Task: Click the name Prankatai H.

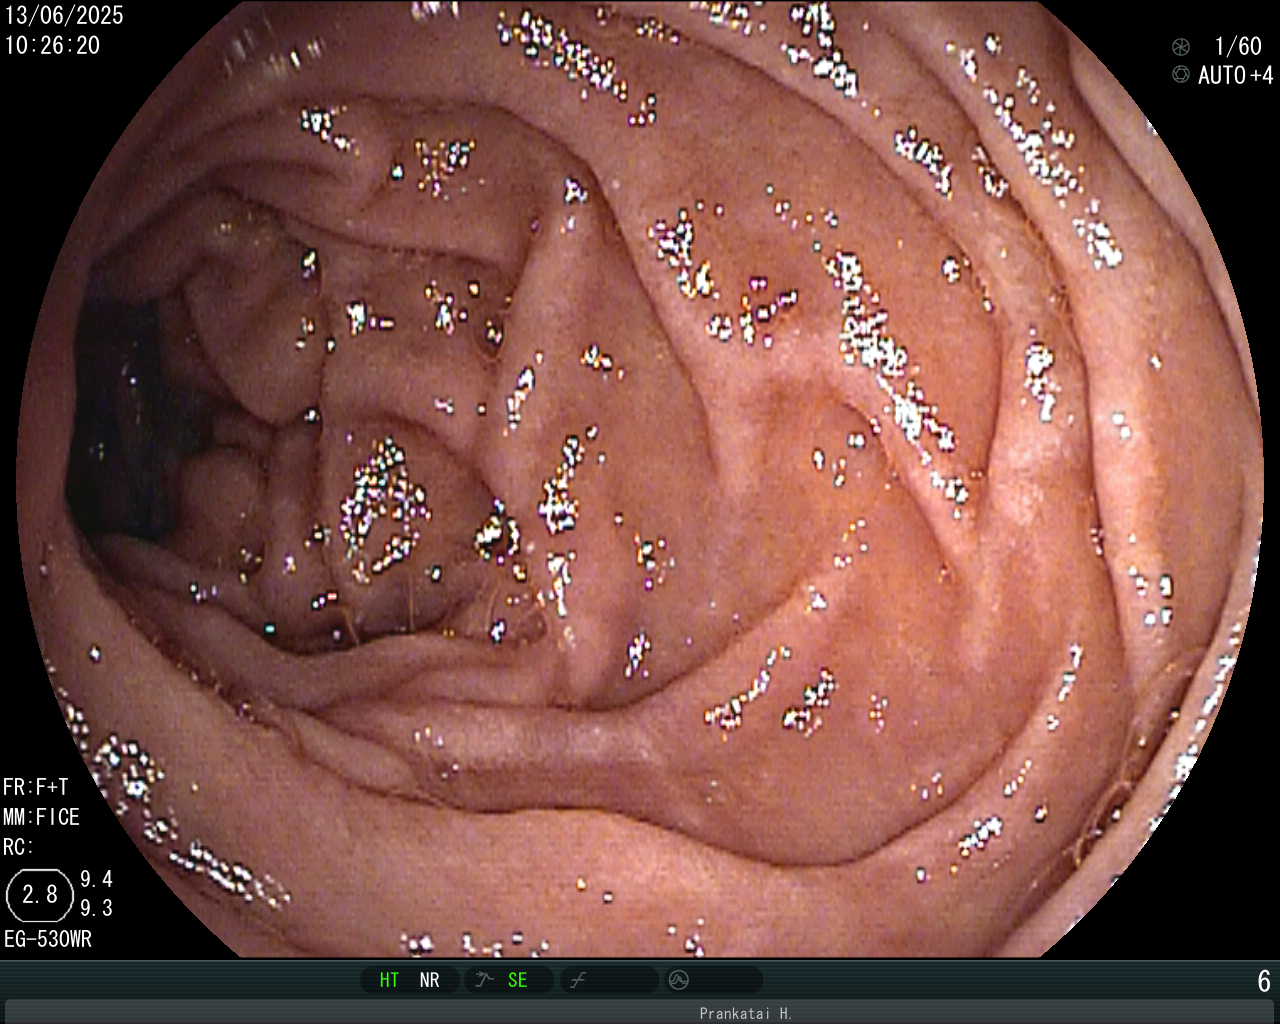Action: [745, 1013]
